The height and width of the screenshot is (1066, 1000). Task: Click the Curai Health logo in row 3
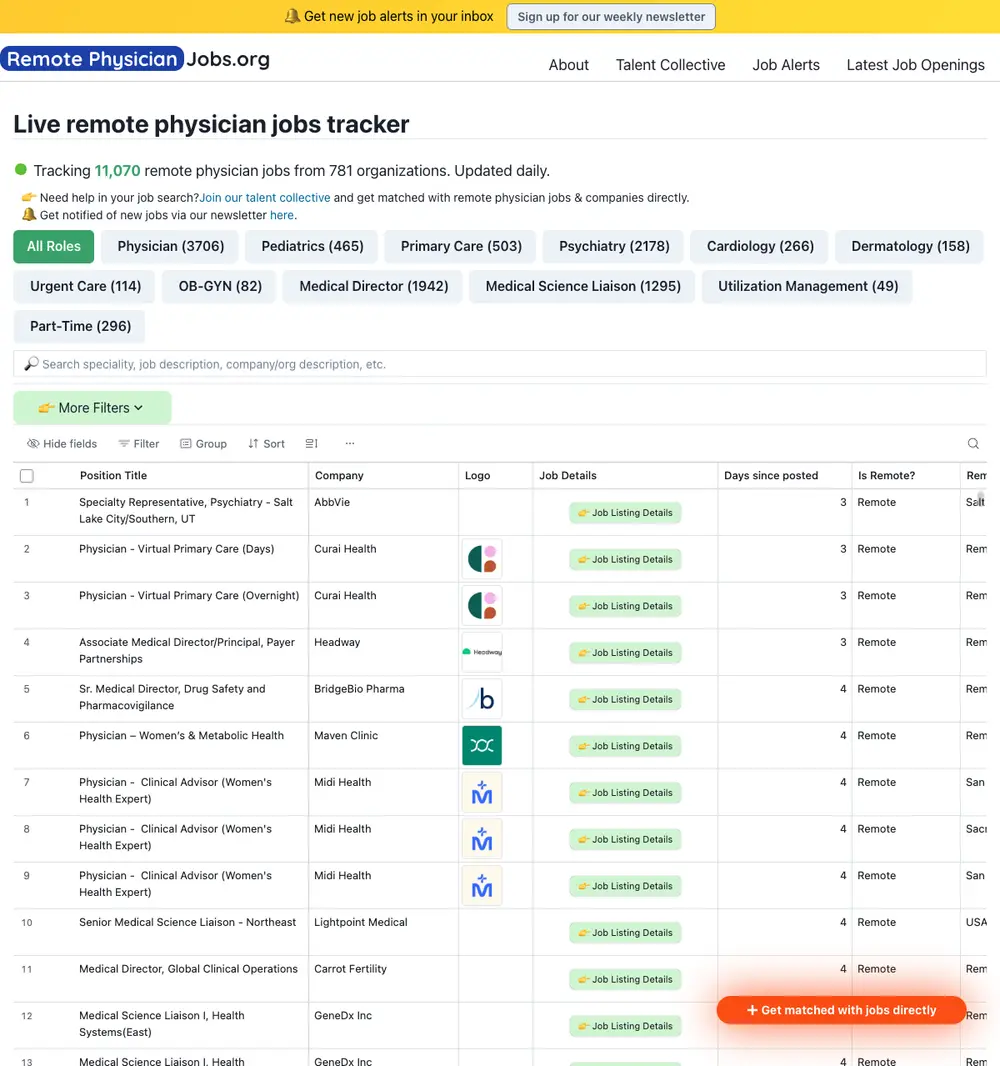point(482,606)
